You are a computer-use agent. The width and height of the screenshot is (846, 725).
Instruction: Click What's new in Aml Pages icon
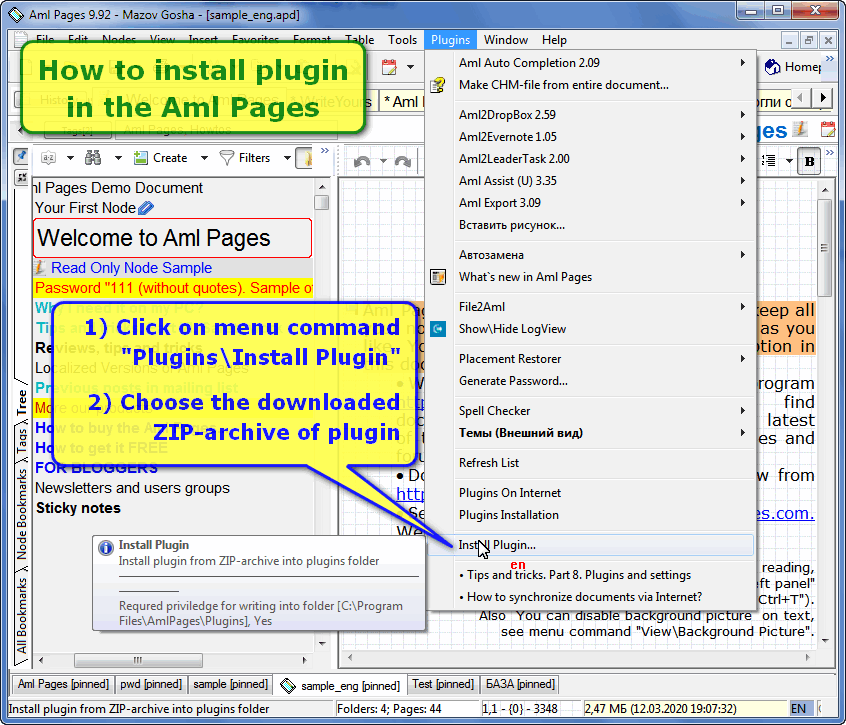click(438, 277)
